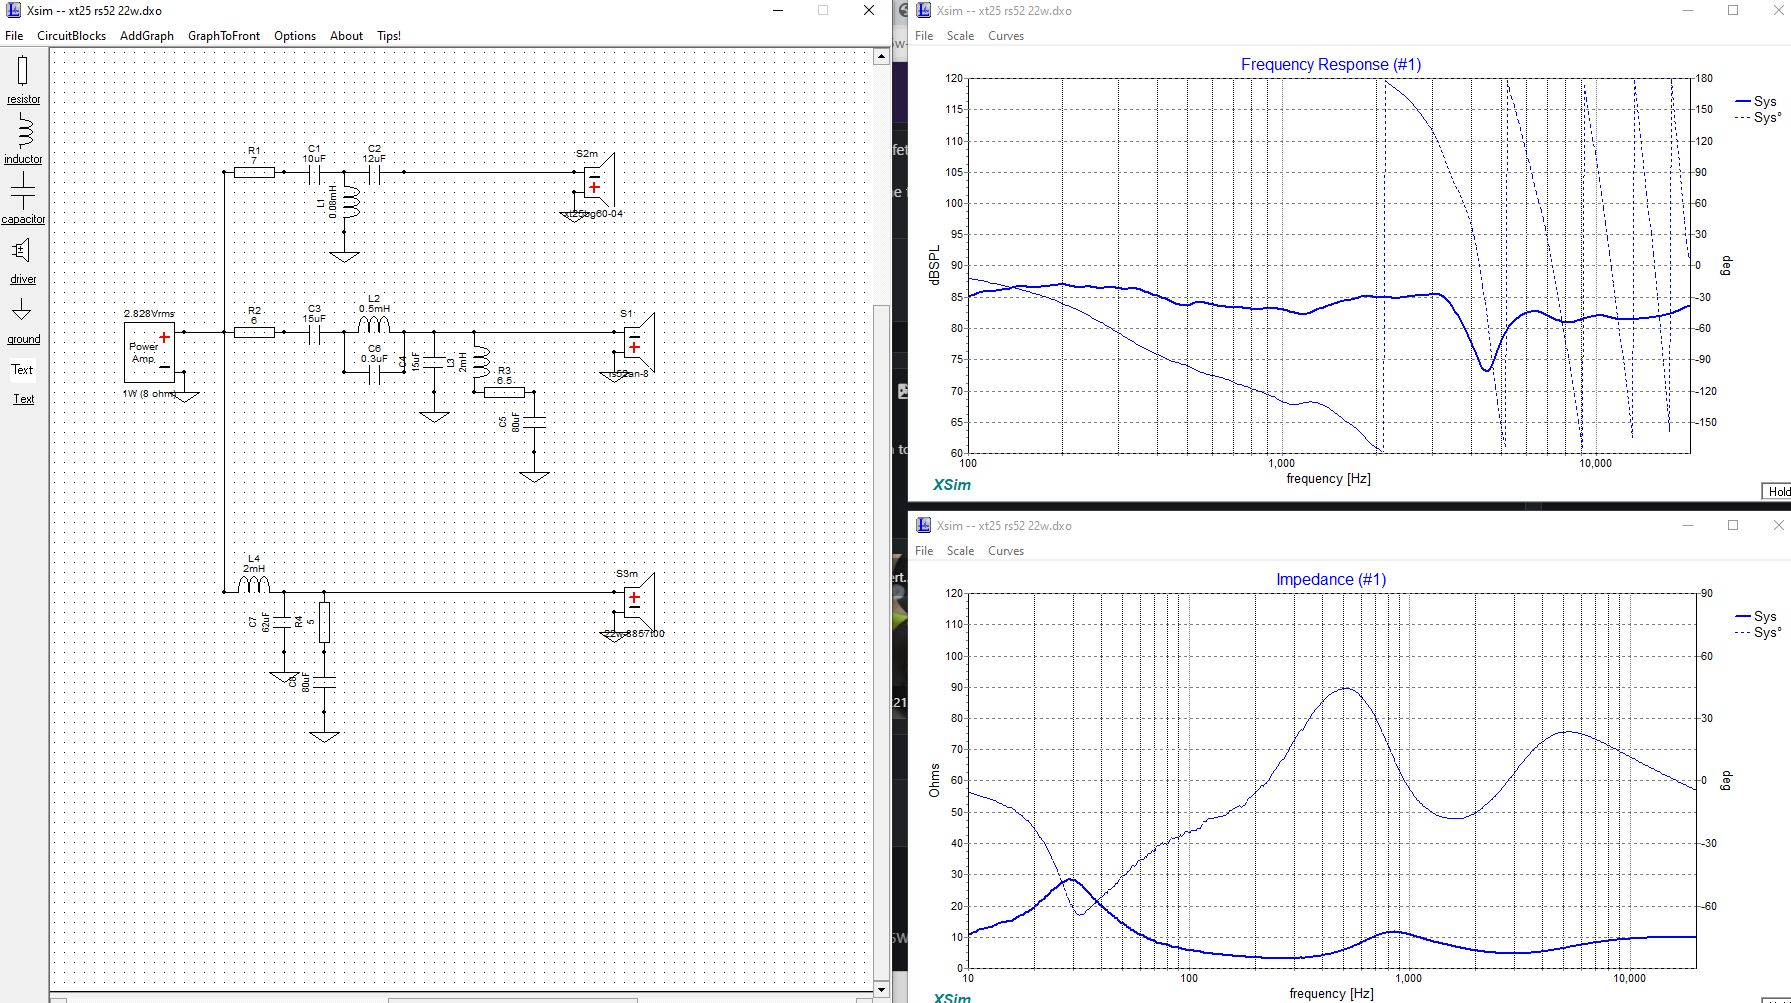Click the Impedance (#1) graph title
1791x1003 pixels.
pyautogui.click(x=1331, y=579)
